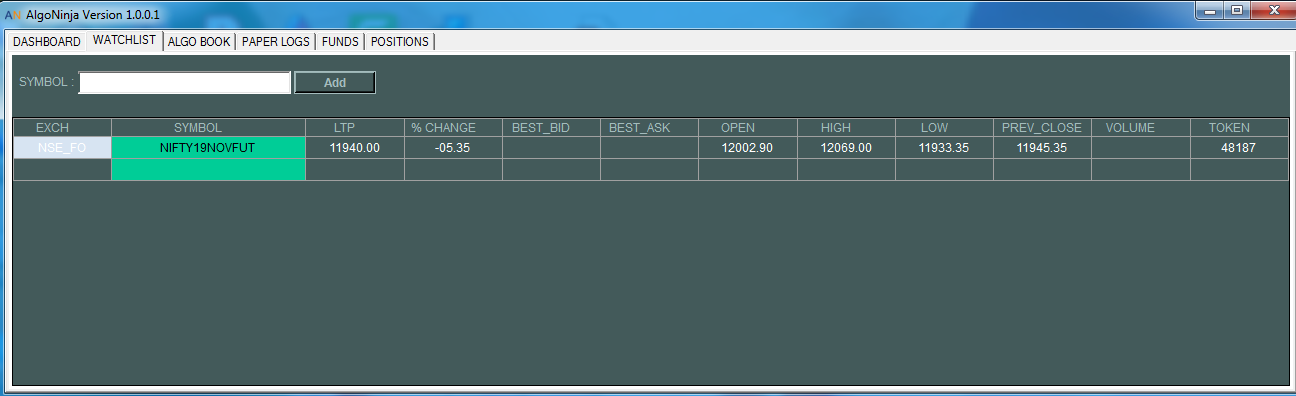The height and width of the screenshot is (396, 1296).
Task: Click the AlgoNinja app icon in title bar
Action: [x=12, y=15]
